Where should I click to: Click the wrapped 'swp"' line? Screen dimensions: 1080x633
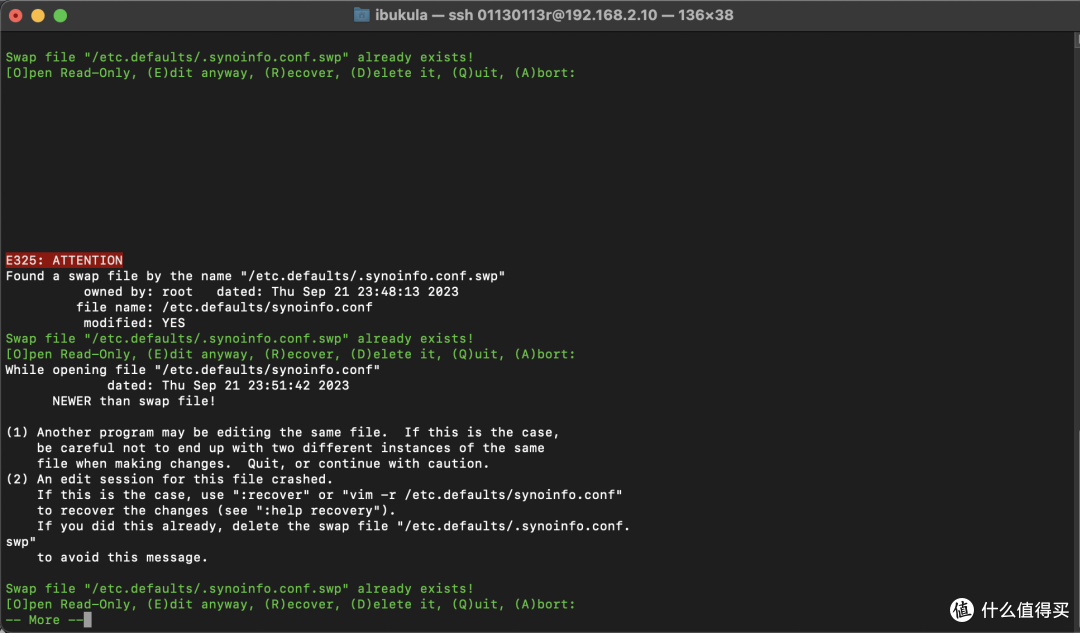coord(21,541)
